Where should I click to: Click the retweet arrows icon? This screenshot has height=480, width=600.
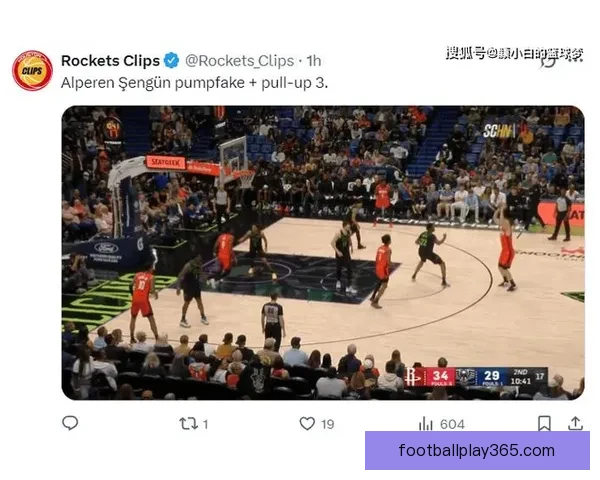[x=188, y=424]
